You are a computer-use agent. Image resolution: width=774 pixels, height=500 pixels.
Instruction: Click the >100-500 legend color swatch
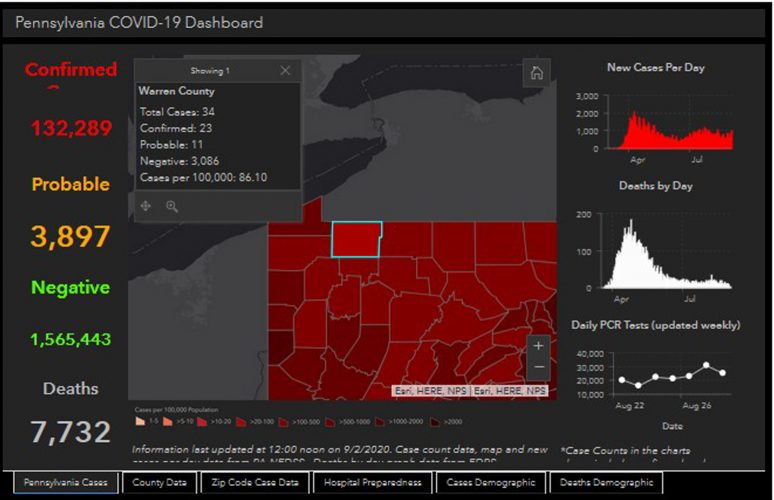[283, 423]
